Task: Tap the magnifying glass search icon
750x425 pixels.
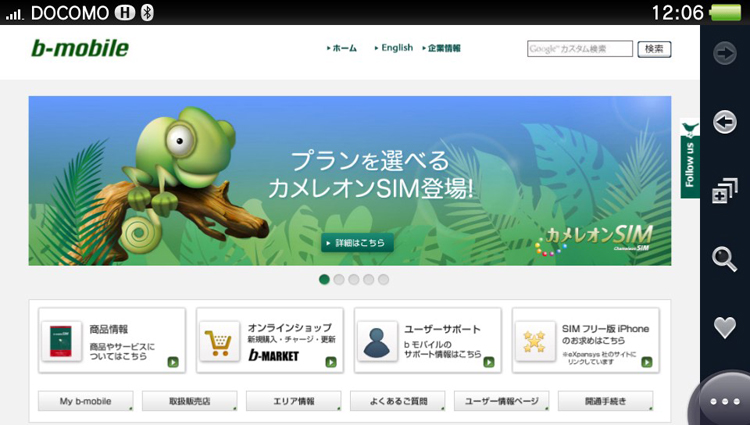Action: [x=725, y=259]
